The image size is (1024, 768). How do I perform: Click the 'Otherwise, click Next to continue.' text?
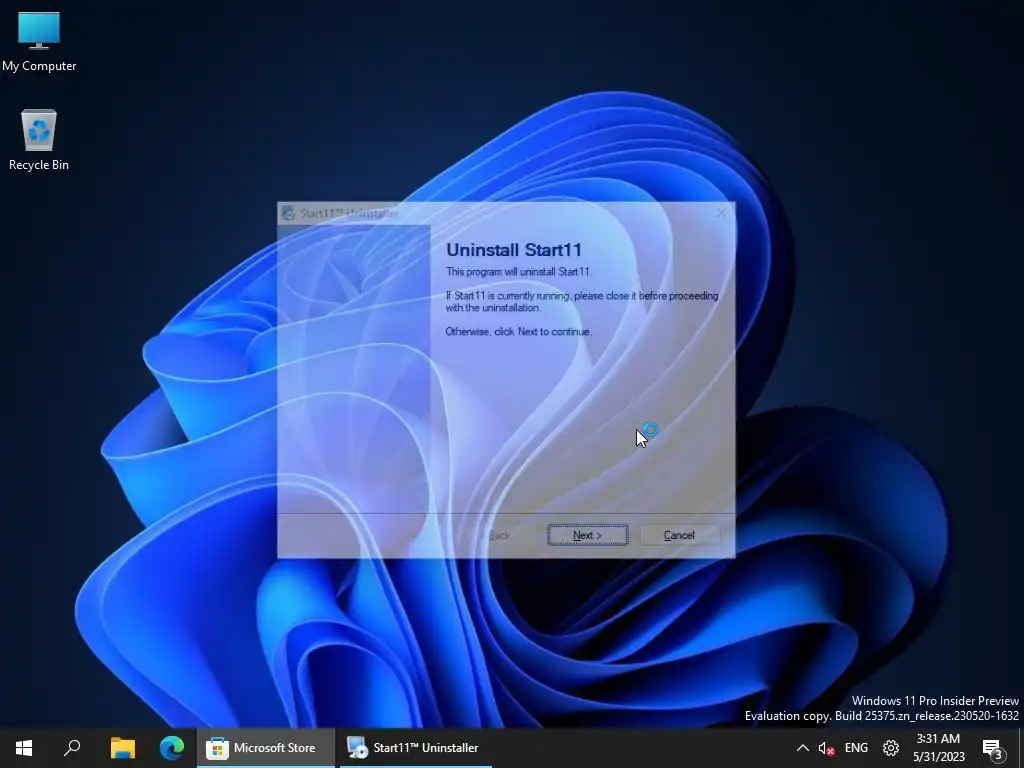click(x=519, y=332)
